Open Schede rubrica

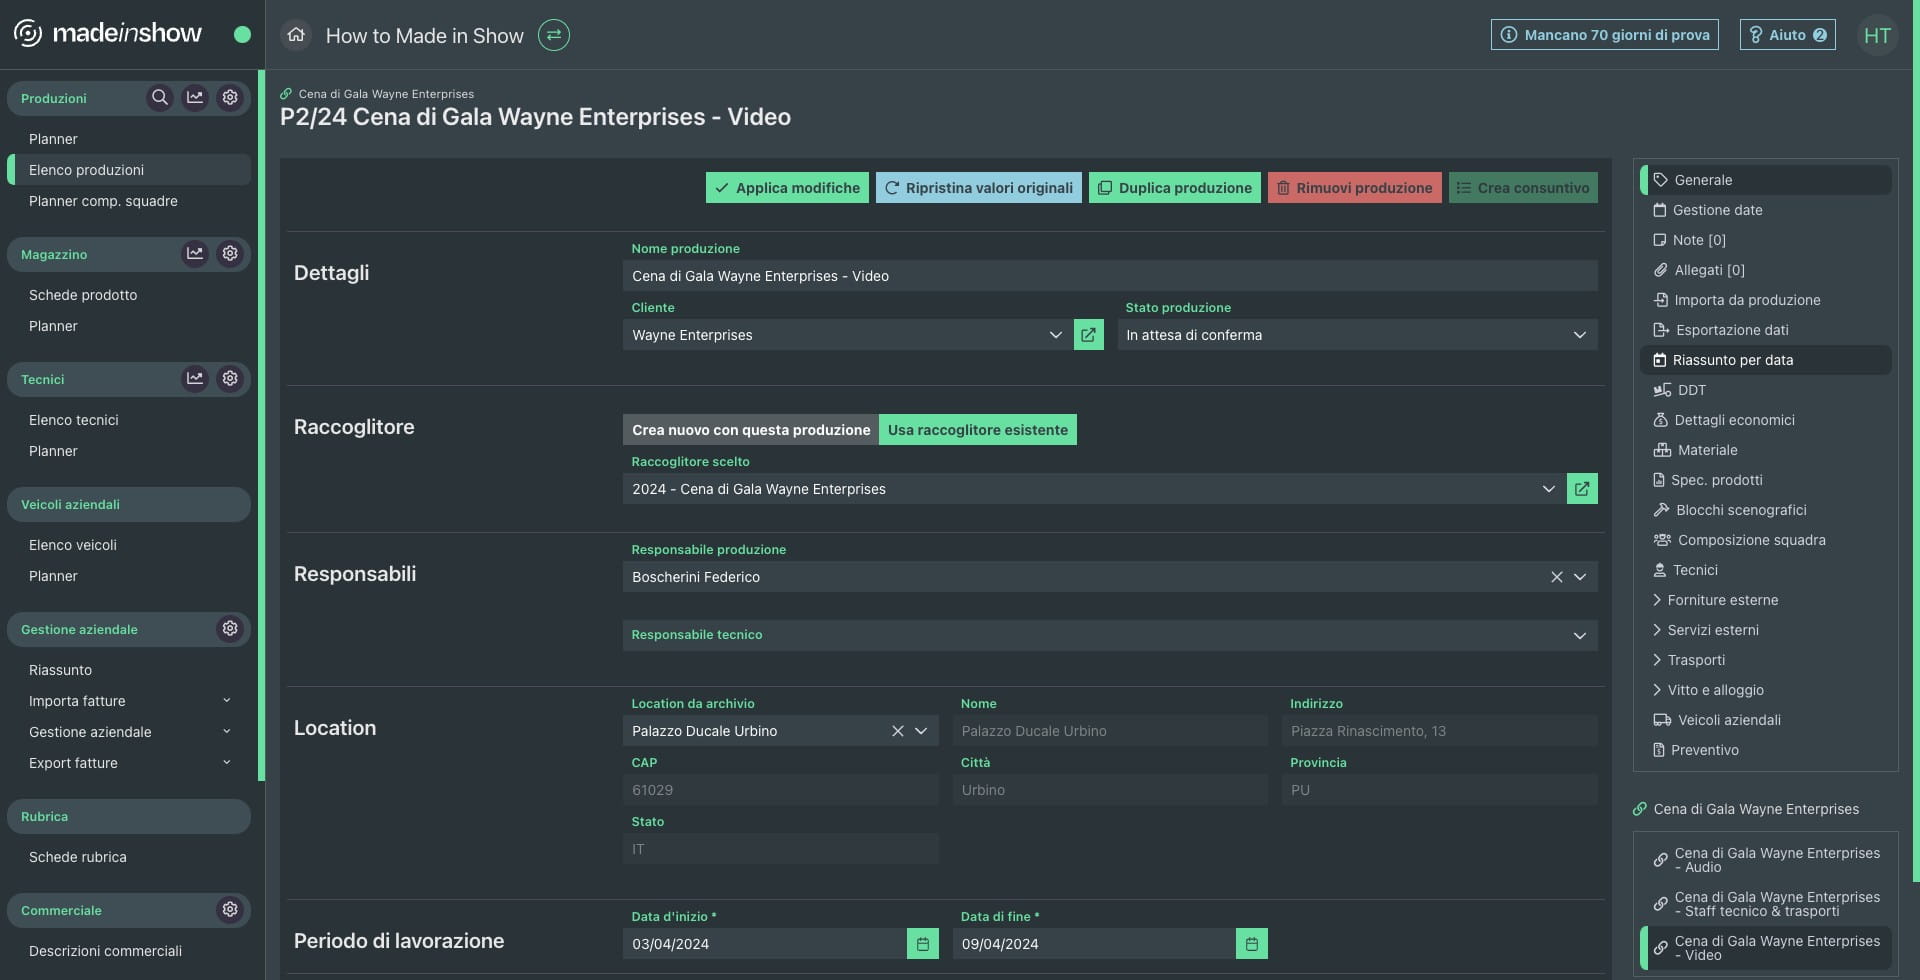tap(130, 857)
